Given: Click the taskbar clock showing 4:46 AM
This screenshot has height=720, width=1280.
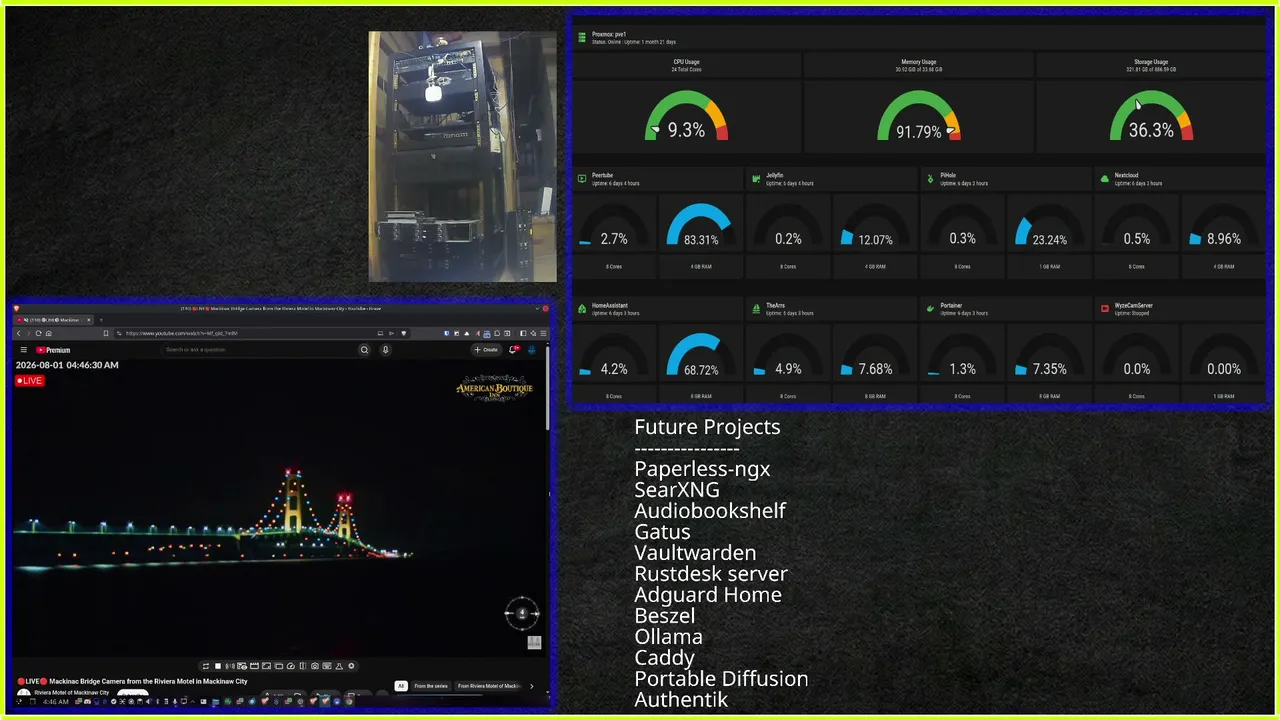Looking at the screenshot, I should pos(56,702).
